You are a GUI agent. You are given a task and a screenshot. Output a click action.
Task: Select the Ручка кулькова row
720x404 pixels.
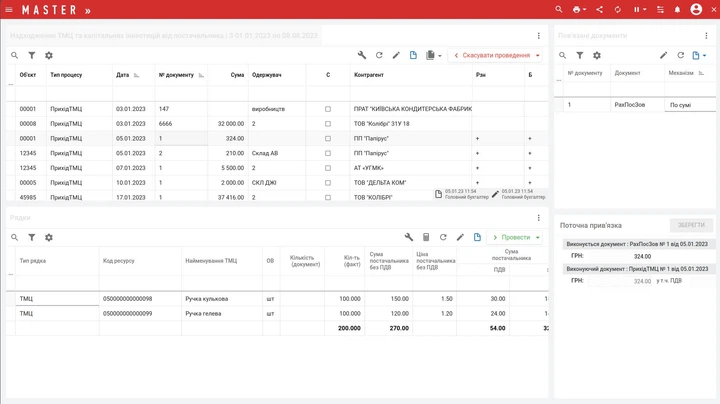277,298
